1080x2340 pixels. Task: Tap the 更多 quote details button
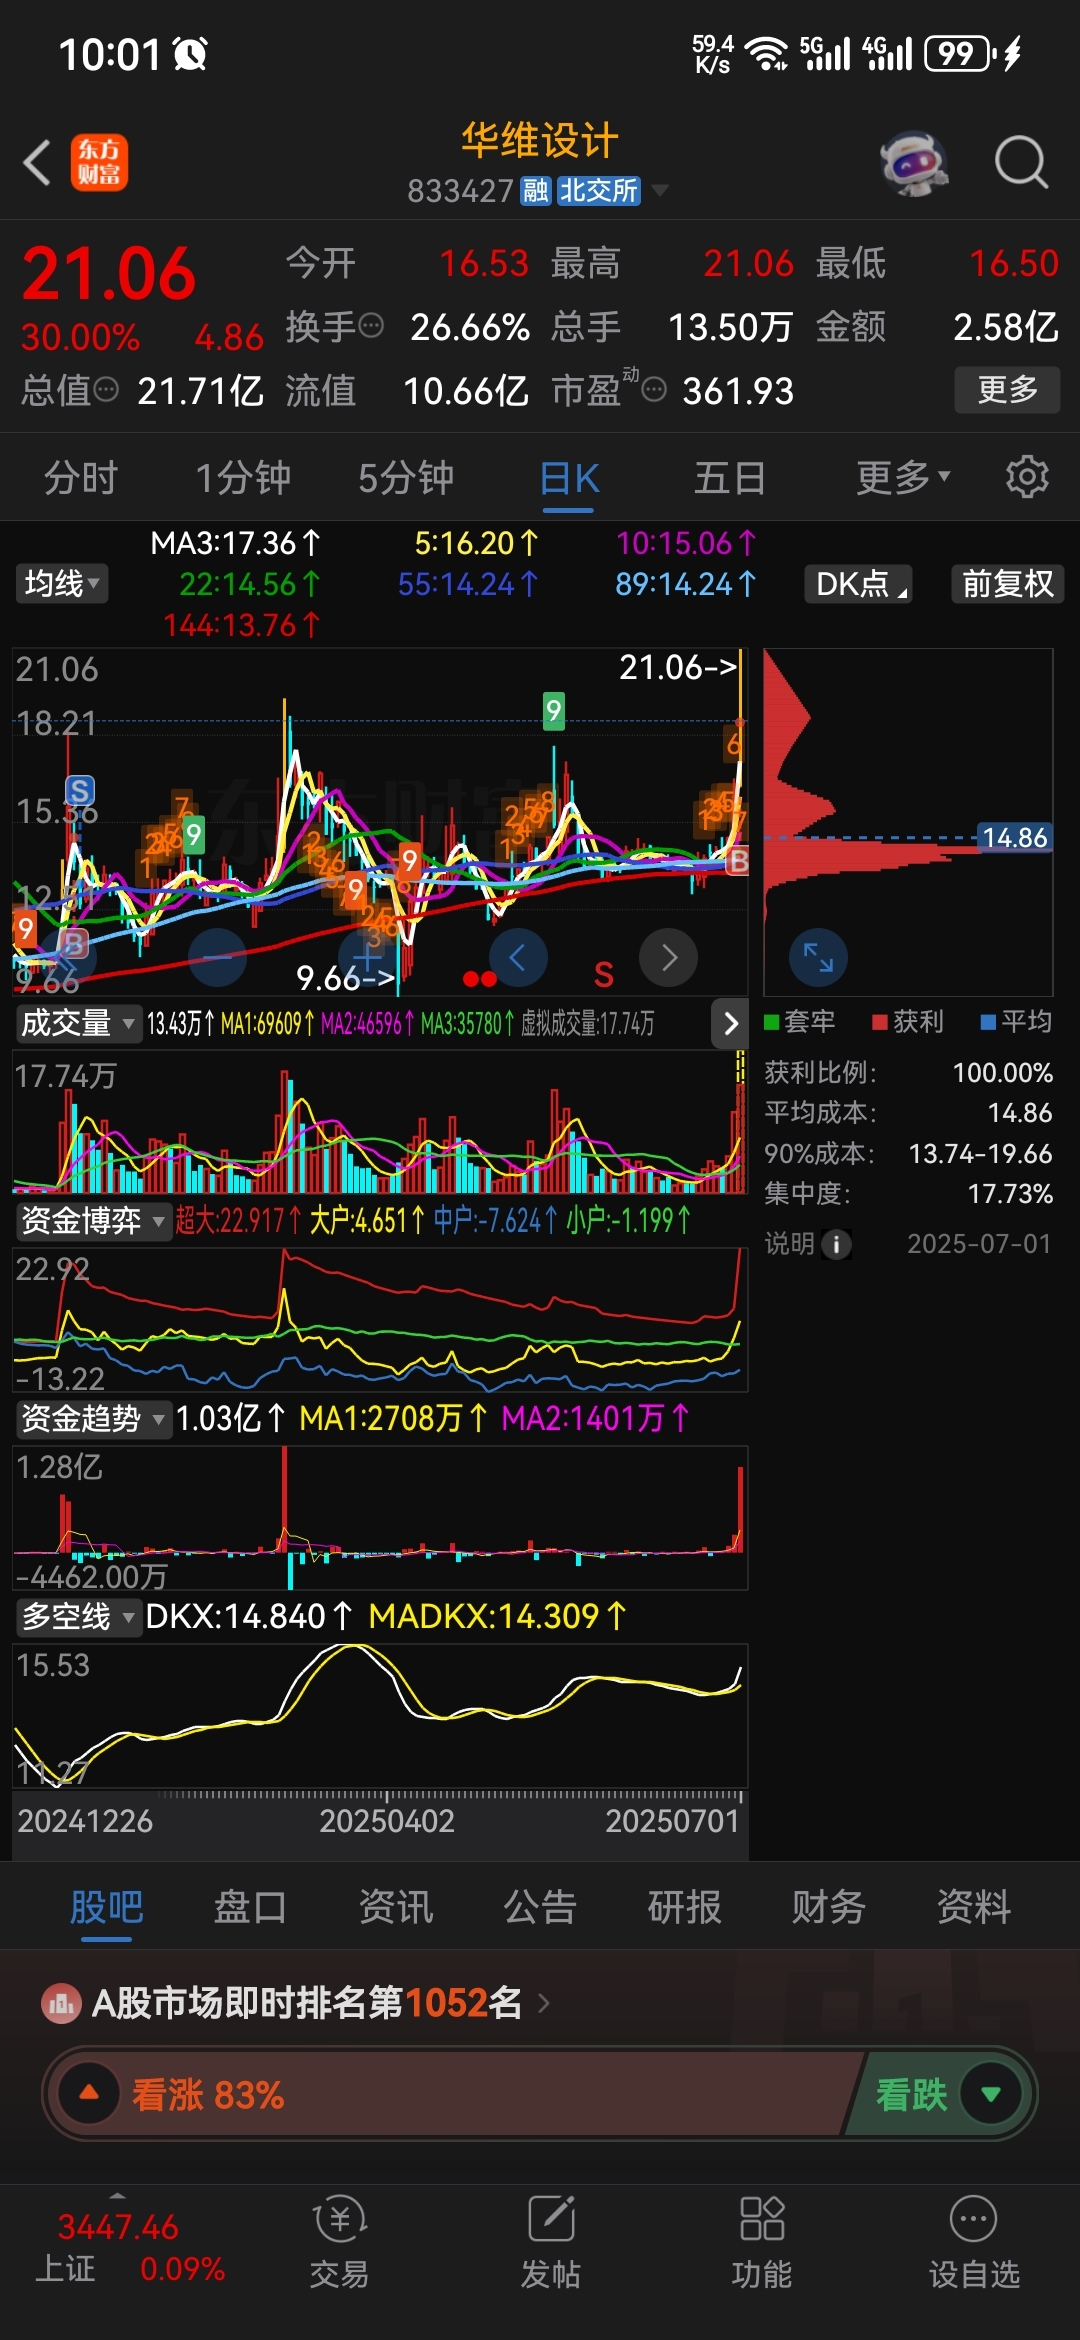1007,389
